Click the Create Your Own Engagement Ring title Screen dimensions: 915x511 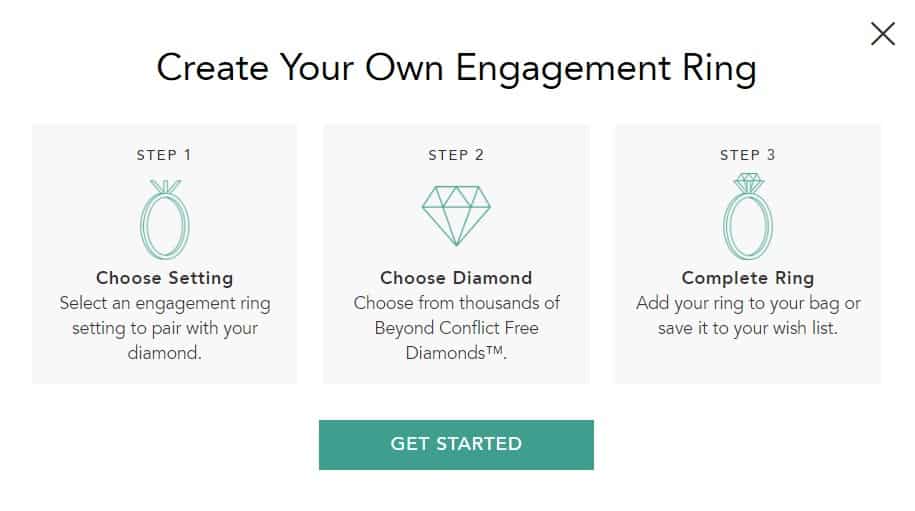pos(456,68)
